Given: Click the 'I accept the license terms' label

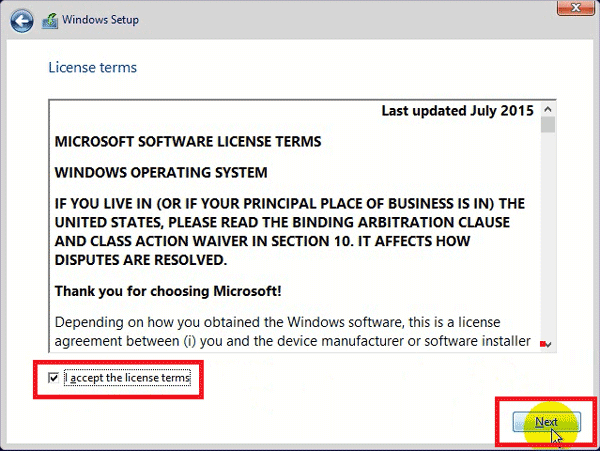Looking at the screenshot, I should click(x=127, y=378).
